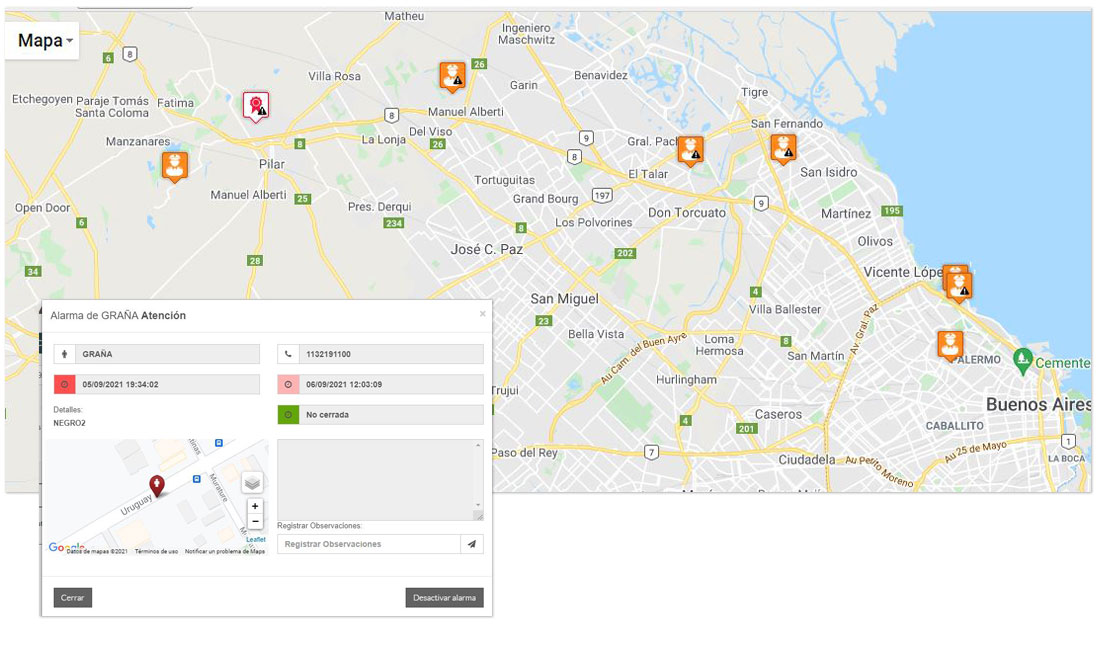This screenshot has width=1100, height=650.
Task: Click the San Miguel map label
Action: [565, 299]
